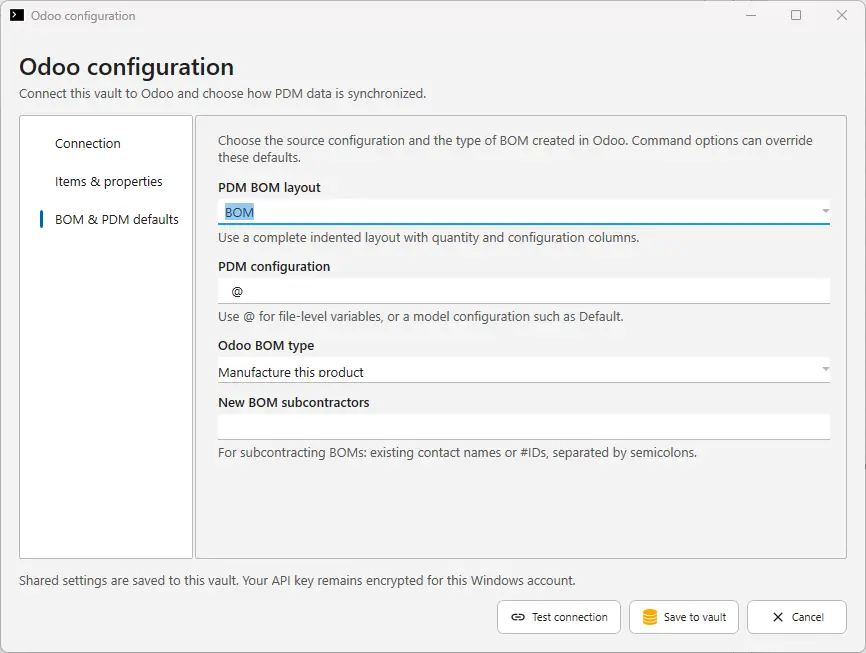866x653 pixels.
Task: Click 'Connect this vault to Odoo' subtitle
Action: pyautogui.click(x=223, y=93)
